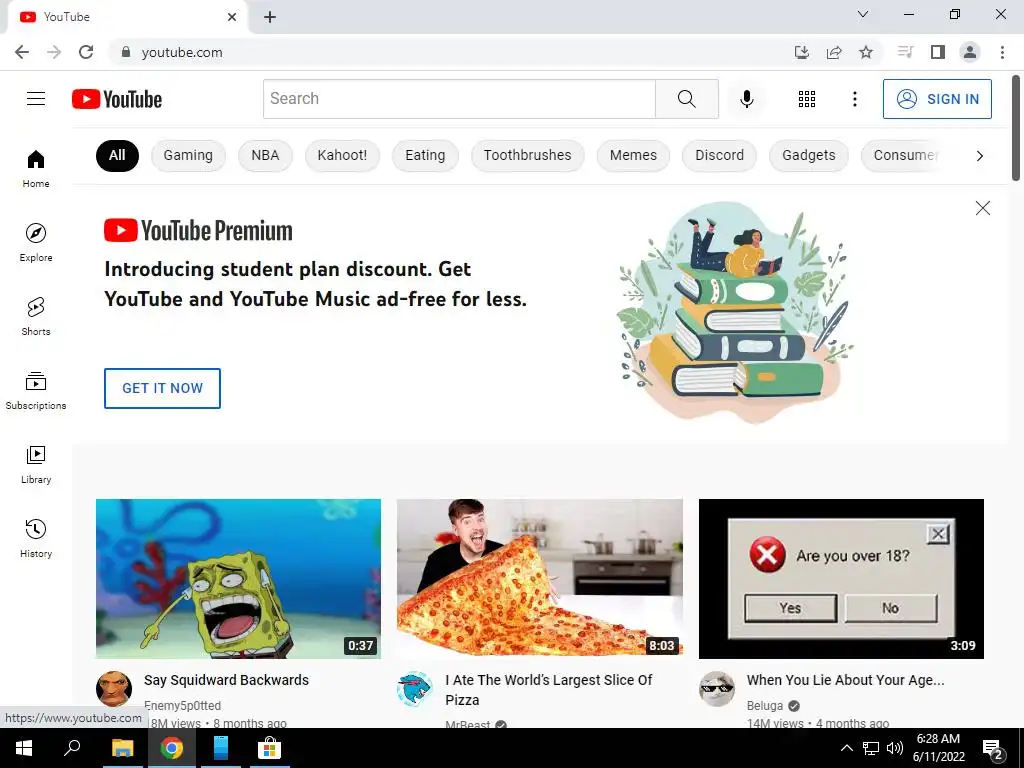Open the notification center icon
Viewport: 1024px width, 768px height.
click(993, 748)
